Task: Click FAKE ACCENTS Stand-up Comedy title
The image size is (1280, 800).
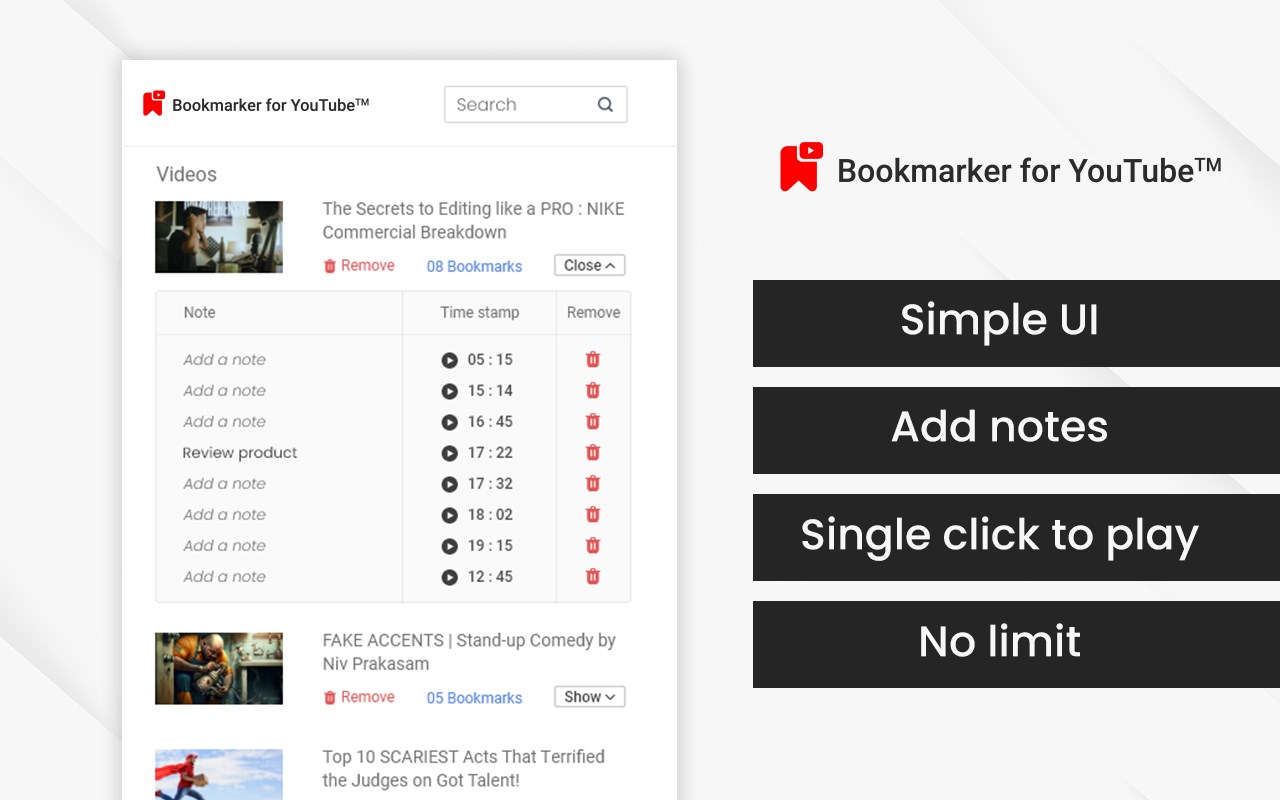Action: (x=469, y=652)
